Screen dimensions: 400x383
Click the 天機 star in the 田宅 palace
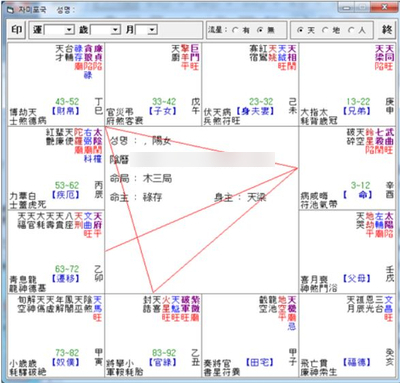[x=292, y=304]
